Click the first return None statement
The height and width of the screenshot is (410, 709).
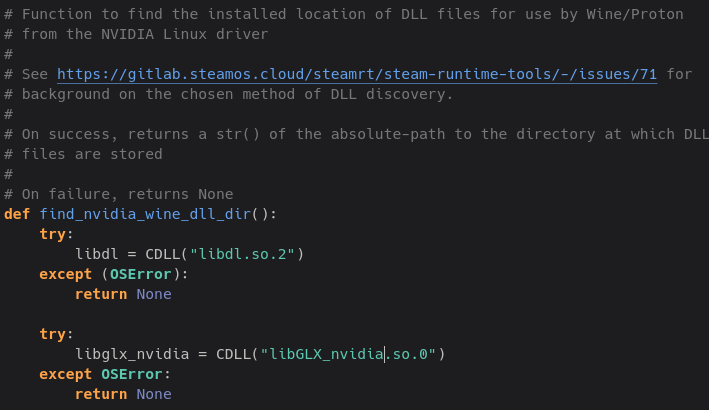click(x=122, y=294)
